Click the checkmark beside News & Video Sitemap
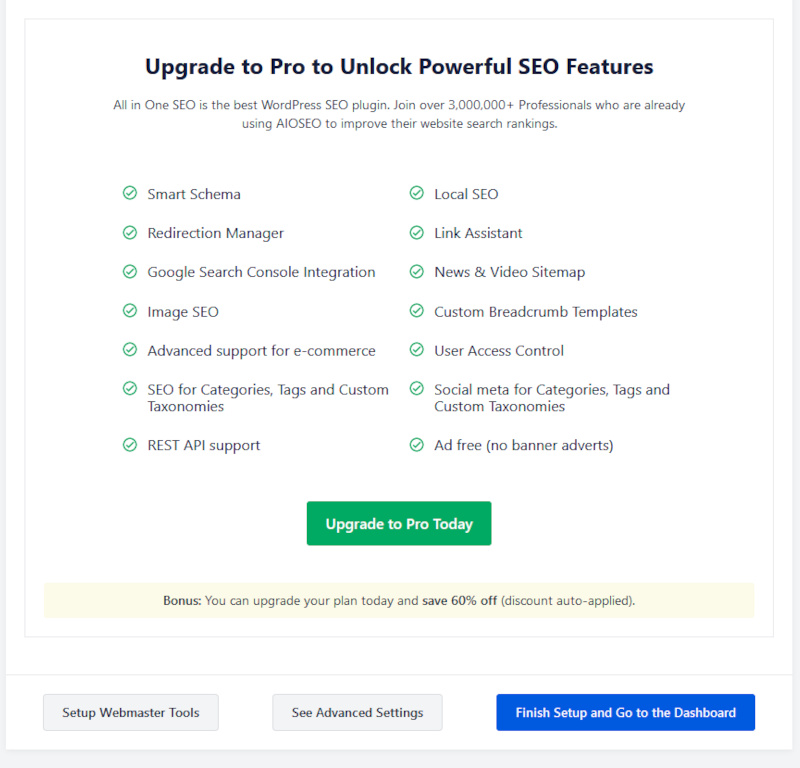 coord(417,271)
